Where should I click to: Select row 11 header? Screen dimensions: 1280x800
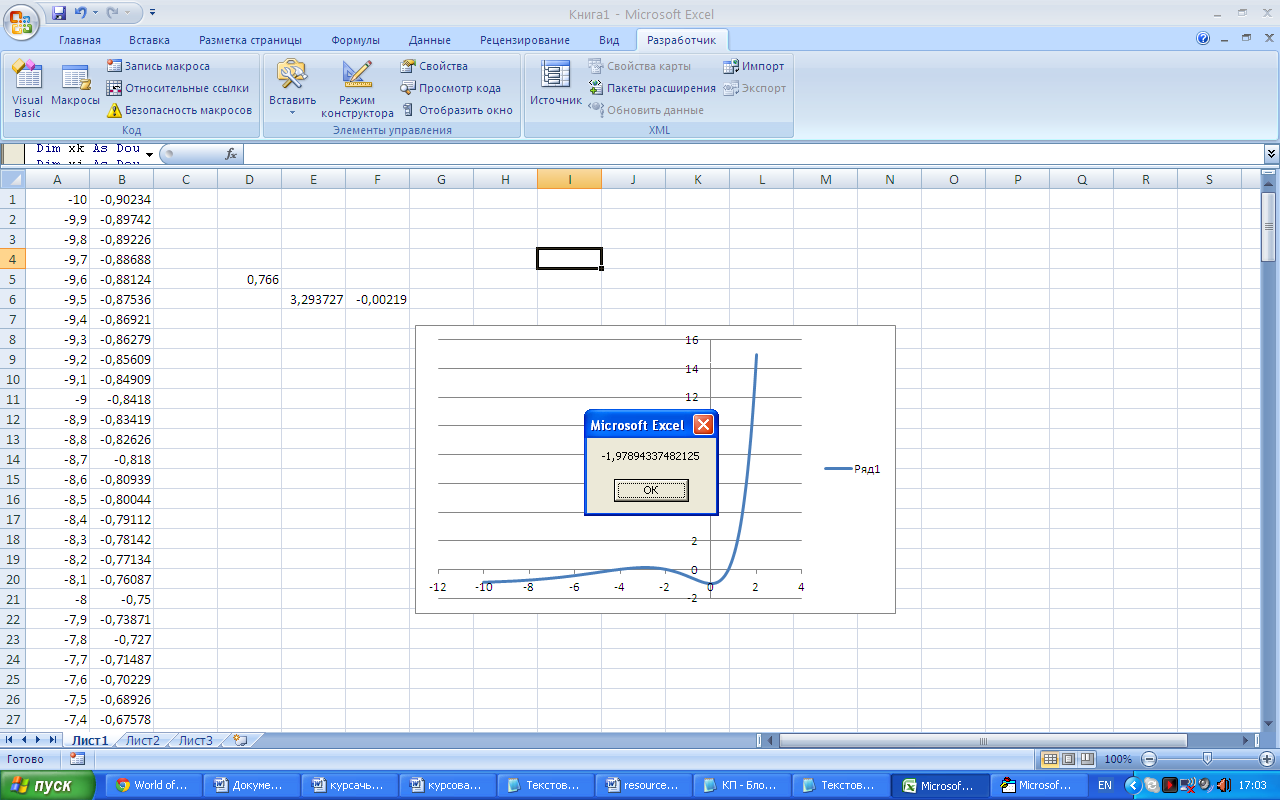click(12, 399)
